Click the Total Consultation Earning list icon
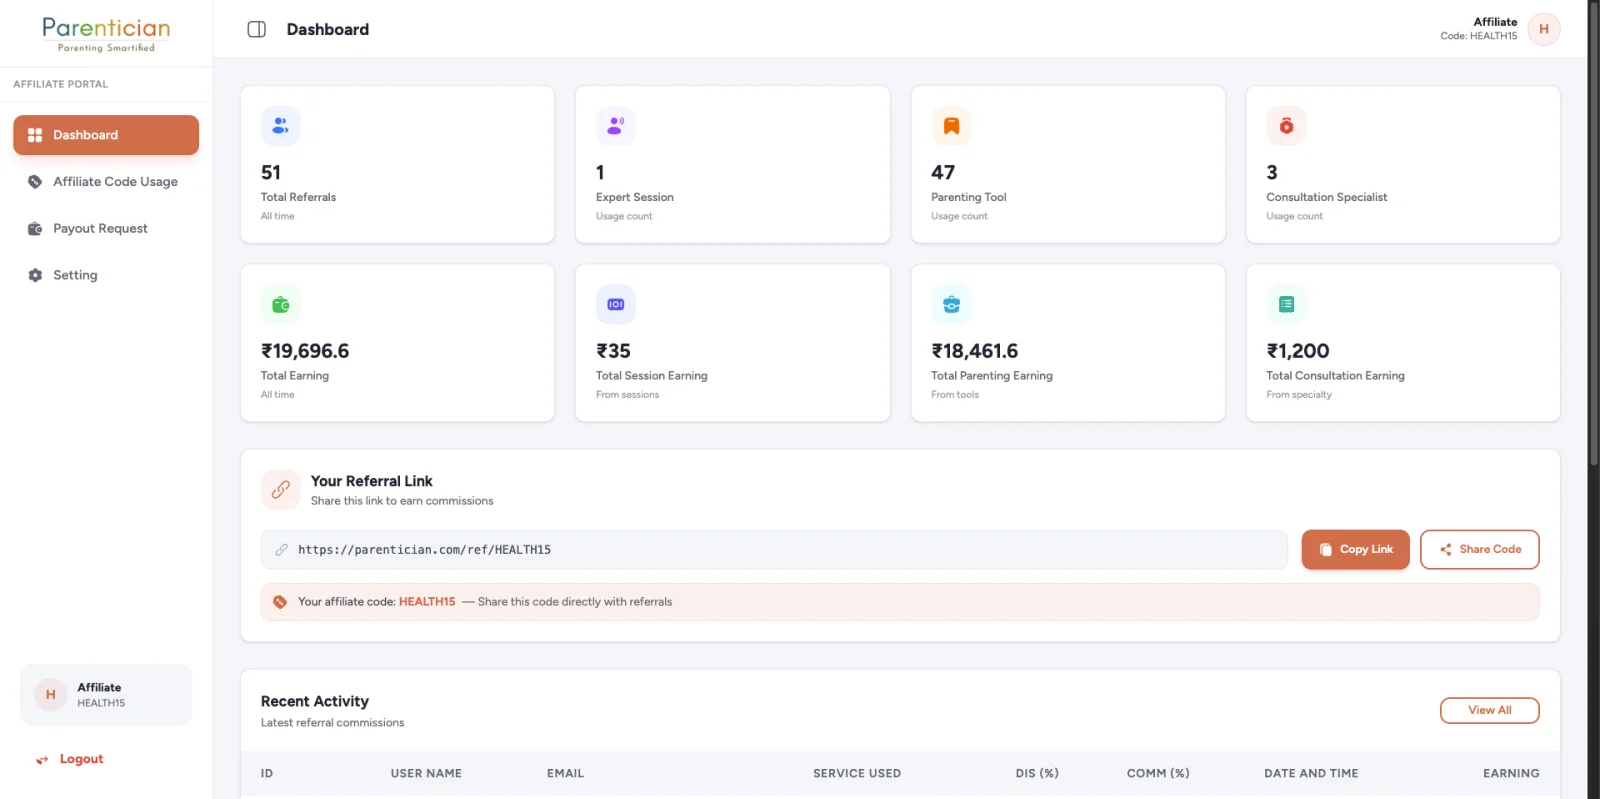 click(1286, 304)
